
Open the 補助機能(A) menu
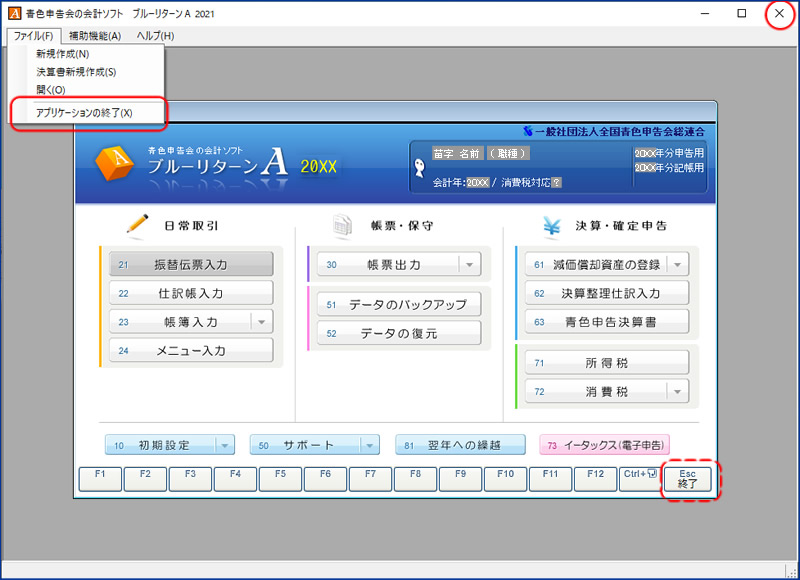tap(95, 36)
